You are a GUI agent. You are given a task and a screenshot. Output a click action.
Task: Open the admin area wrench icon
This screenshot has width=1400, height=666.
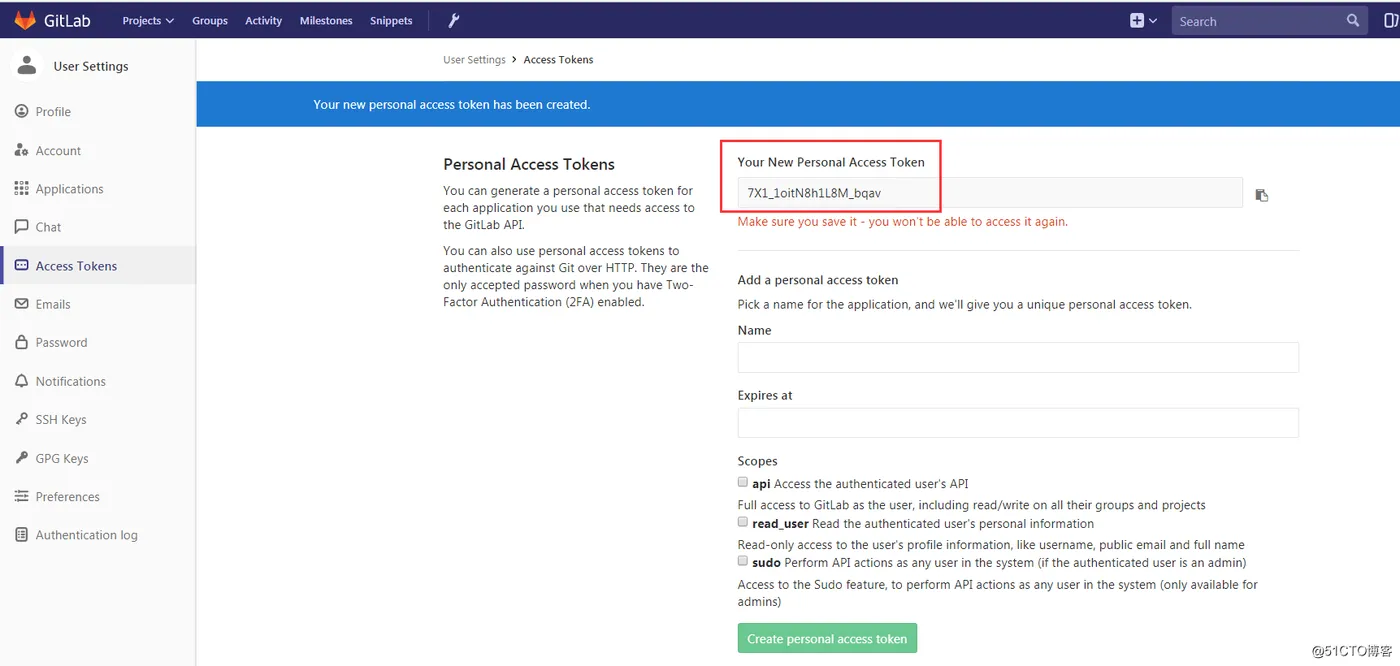[x=453, y=20]
